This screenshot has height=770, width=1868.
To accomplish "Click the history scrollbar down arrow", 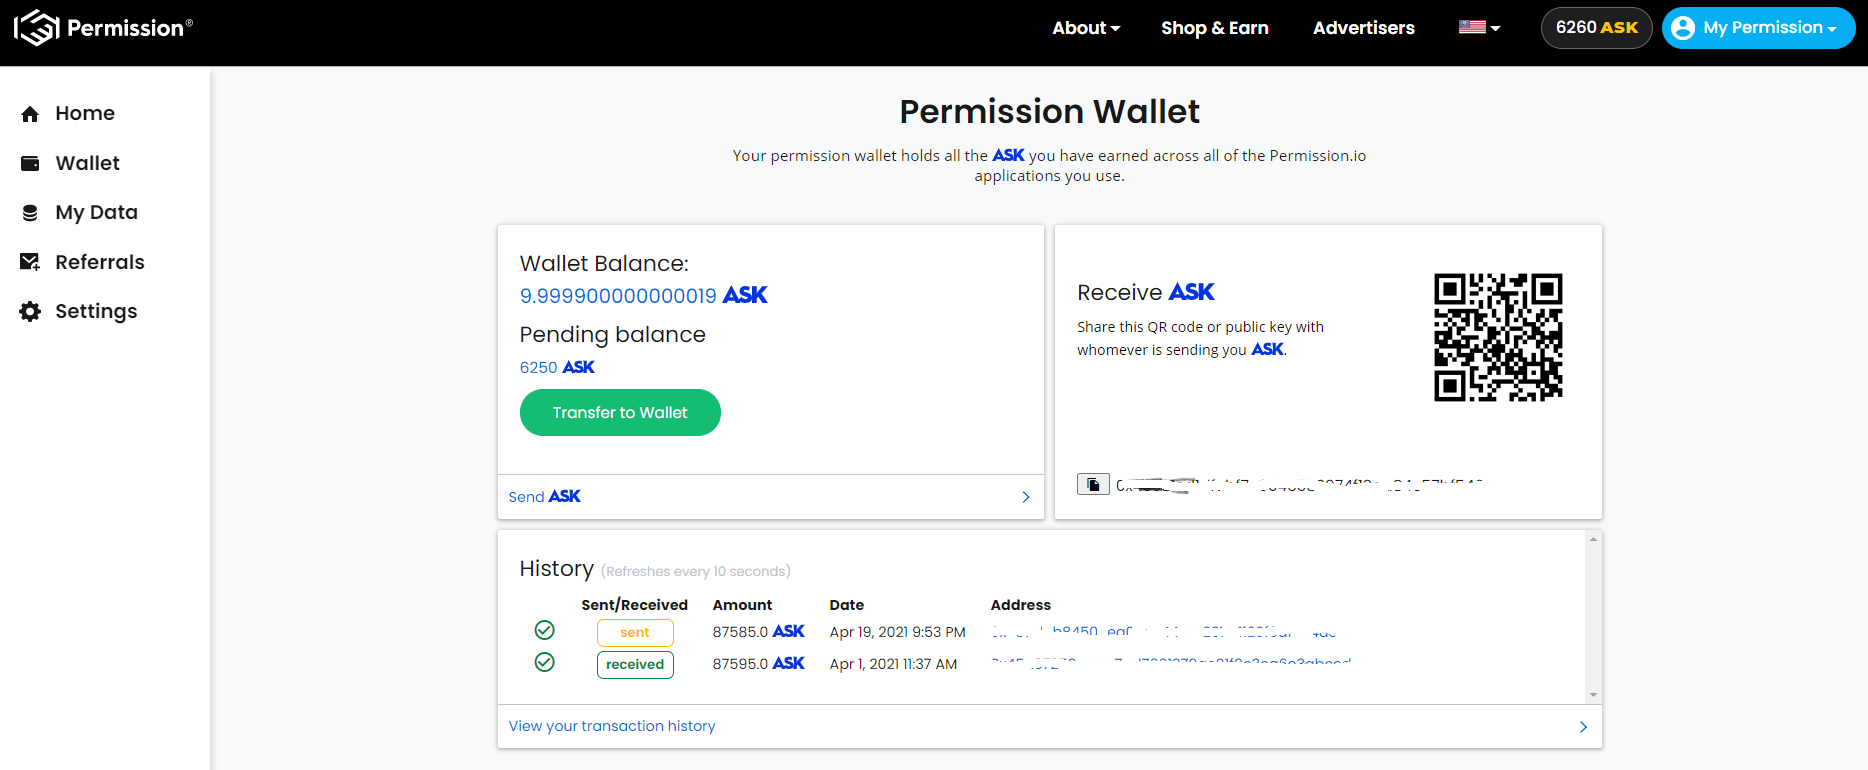I will 1593,695.
